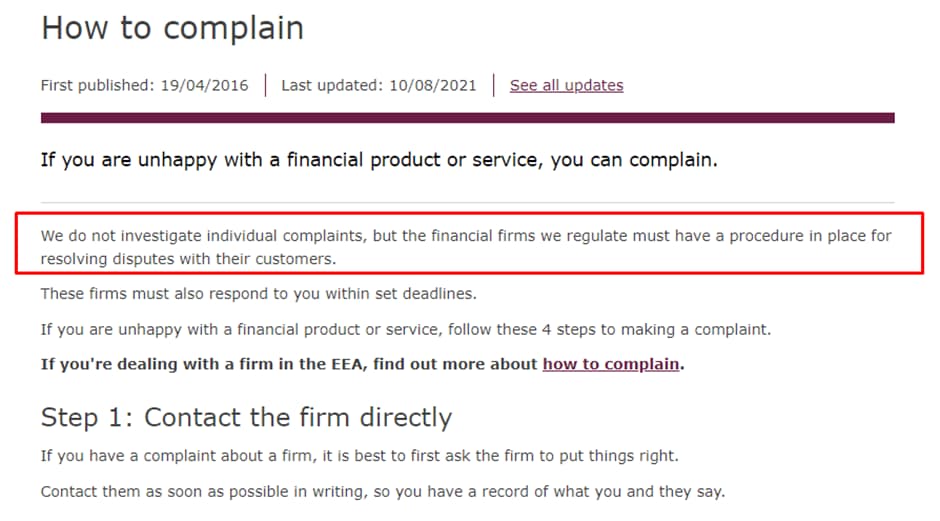
Task: Open the See all updates link
Action: [x=567, y=85]
